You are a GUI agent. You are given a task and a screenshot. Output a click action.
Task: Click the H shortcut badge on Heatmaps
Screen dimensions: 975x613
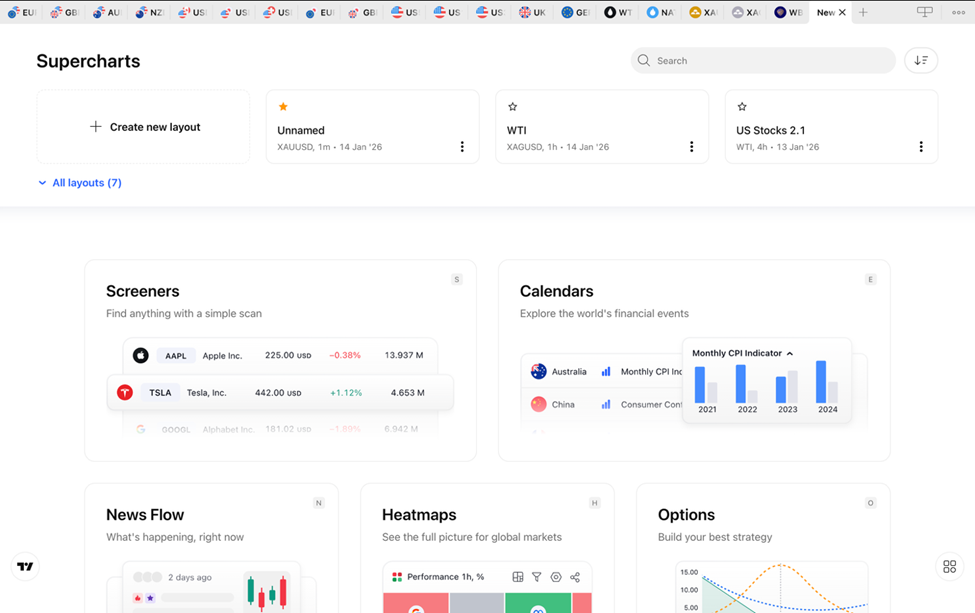594,503
